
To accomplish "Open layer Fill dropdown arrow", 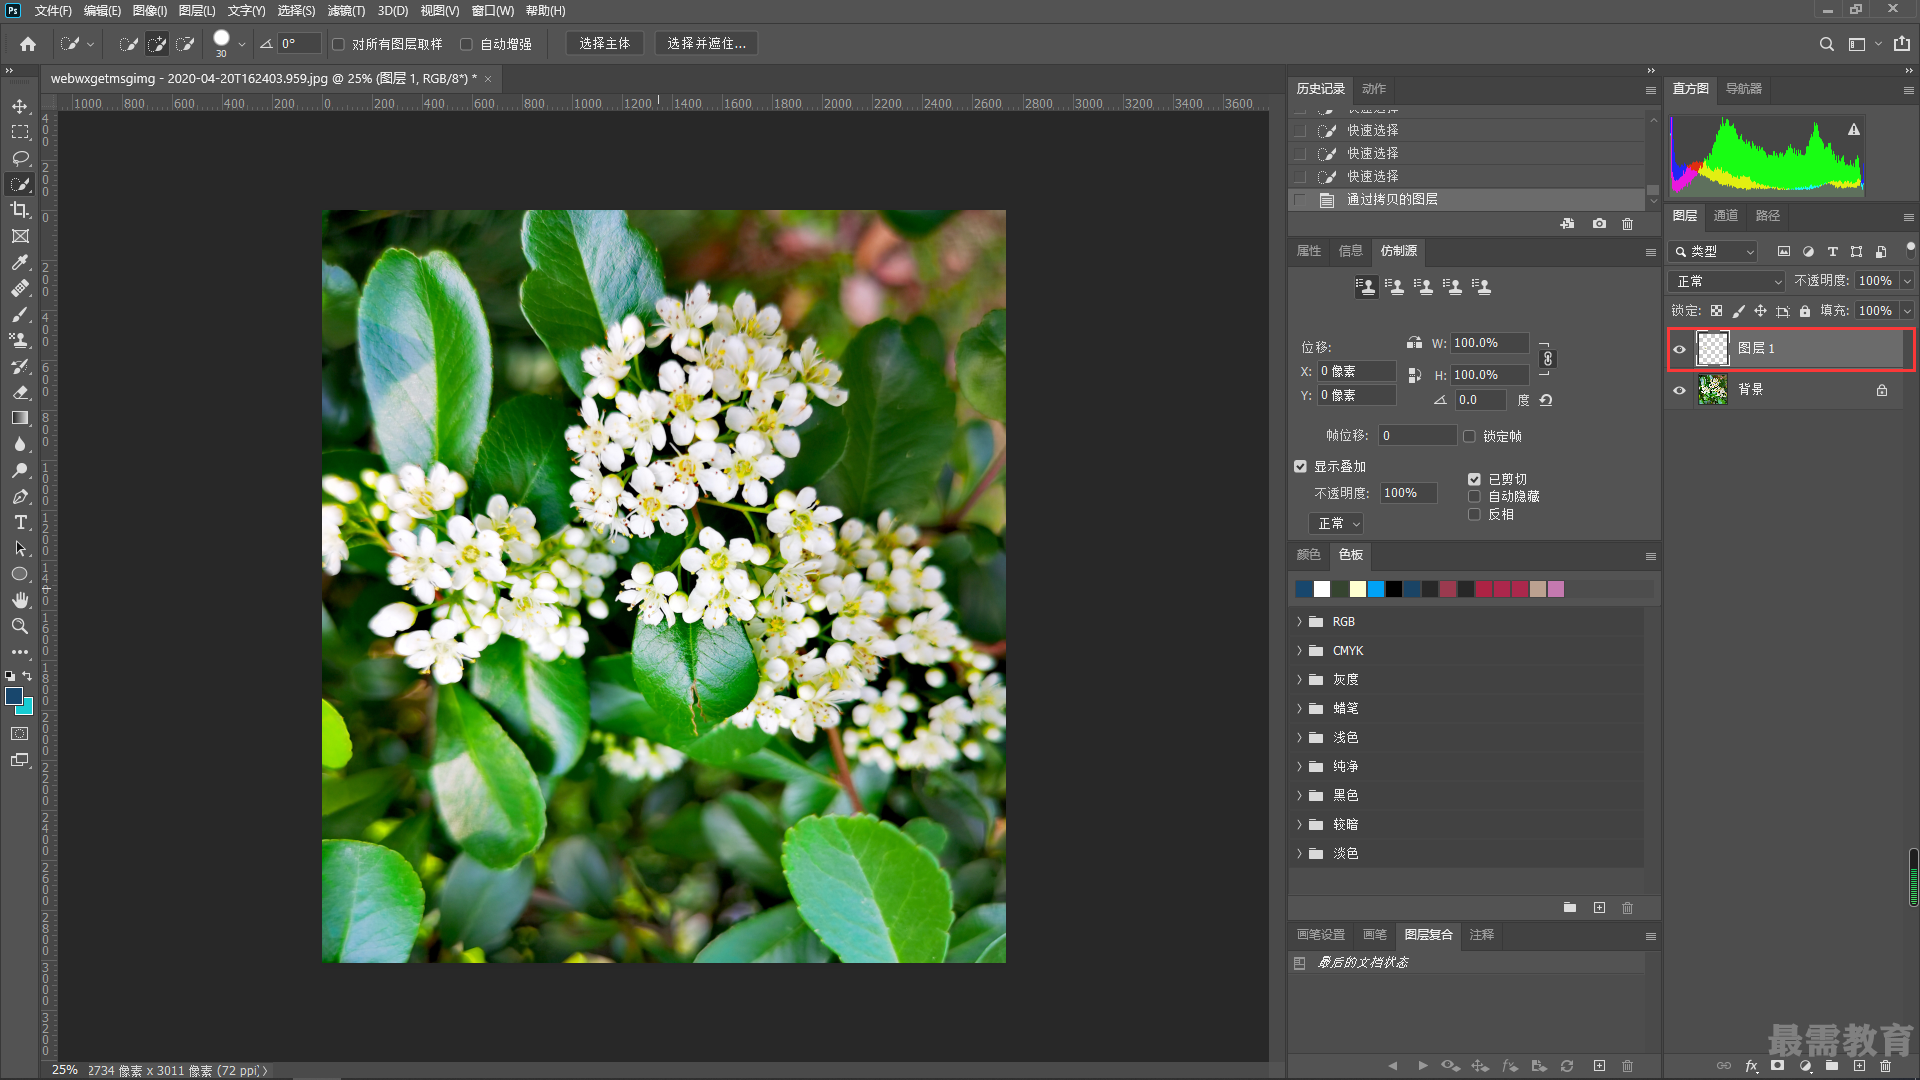I will click(1907, 311).
